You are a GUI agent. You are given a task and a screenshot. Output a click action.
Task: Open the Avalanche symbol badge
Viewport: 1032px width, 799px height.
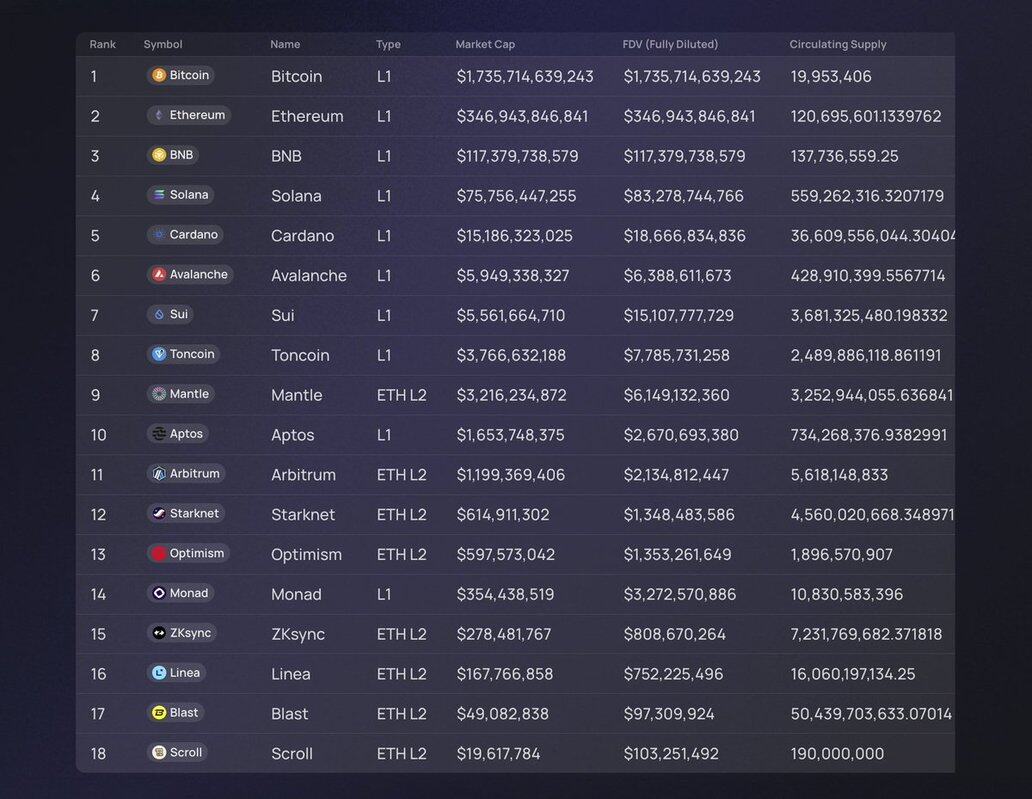tap(189, 274)
